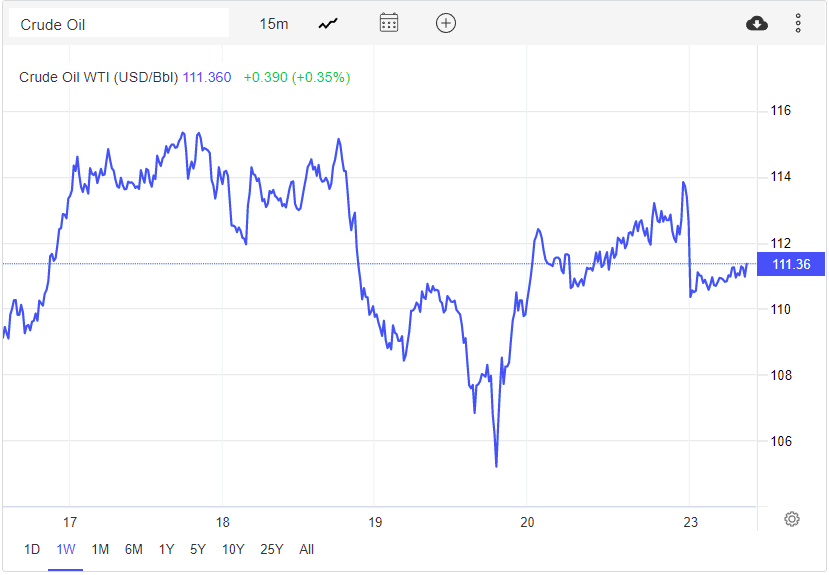Show All historical data range
829x575 pixels.
tap(306, 549)
